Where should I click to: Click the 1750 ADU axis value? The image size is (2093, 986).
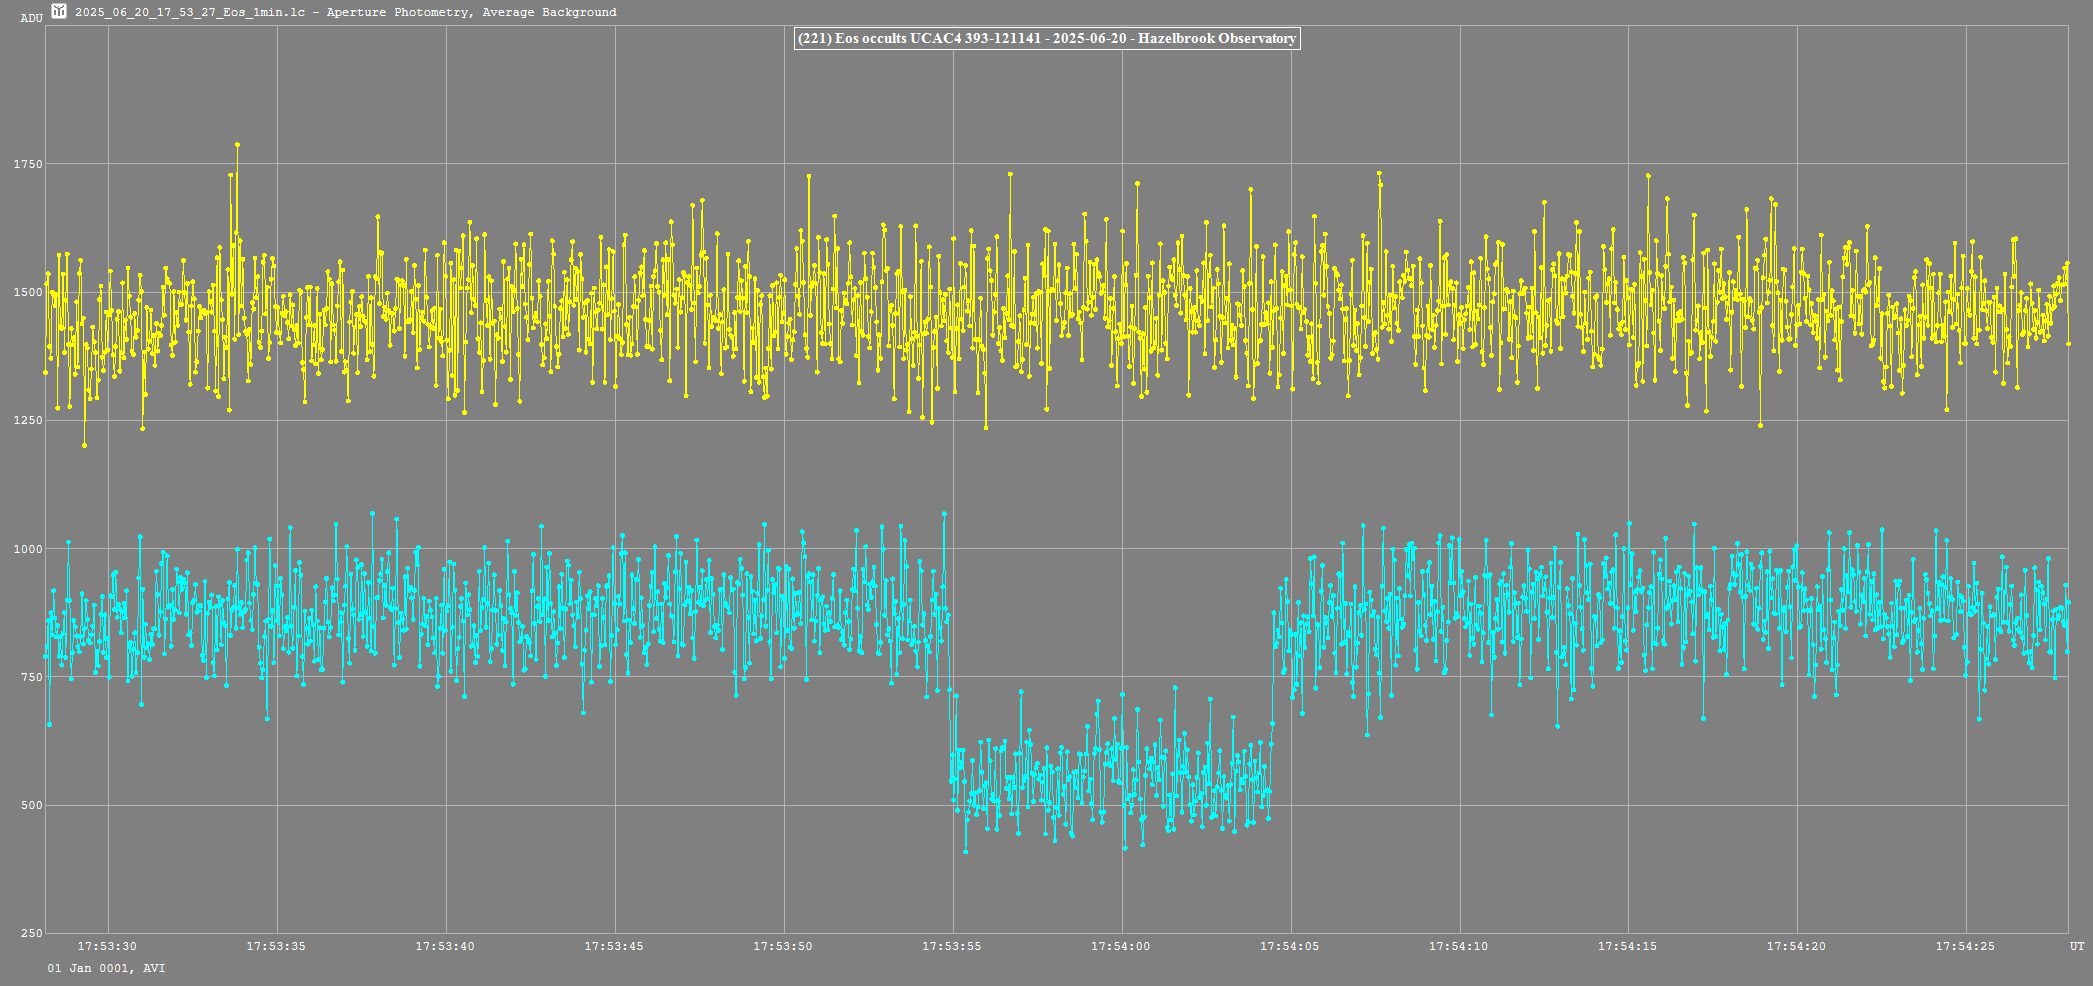(28, 164)
